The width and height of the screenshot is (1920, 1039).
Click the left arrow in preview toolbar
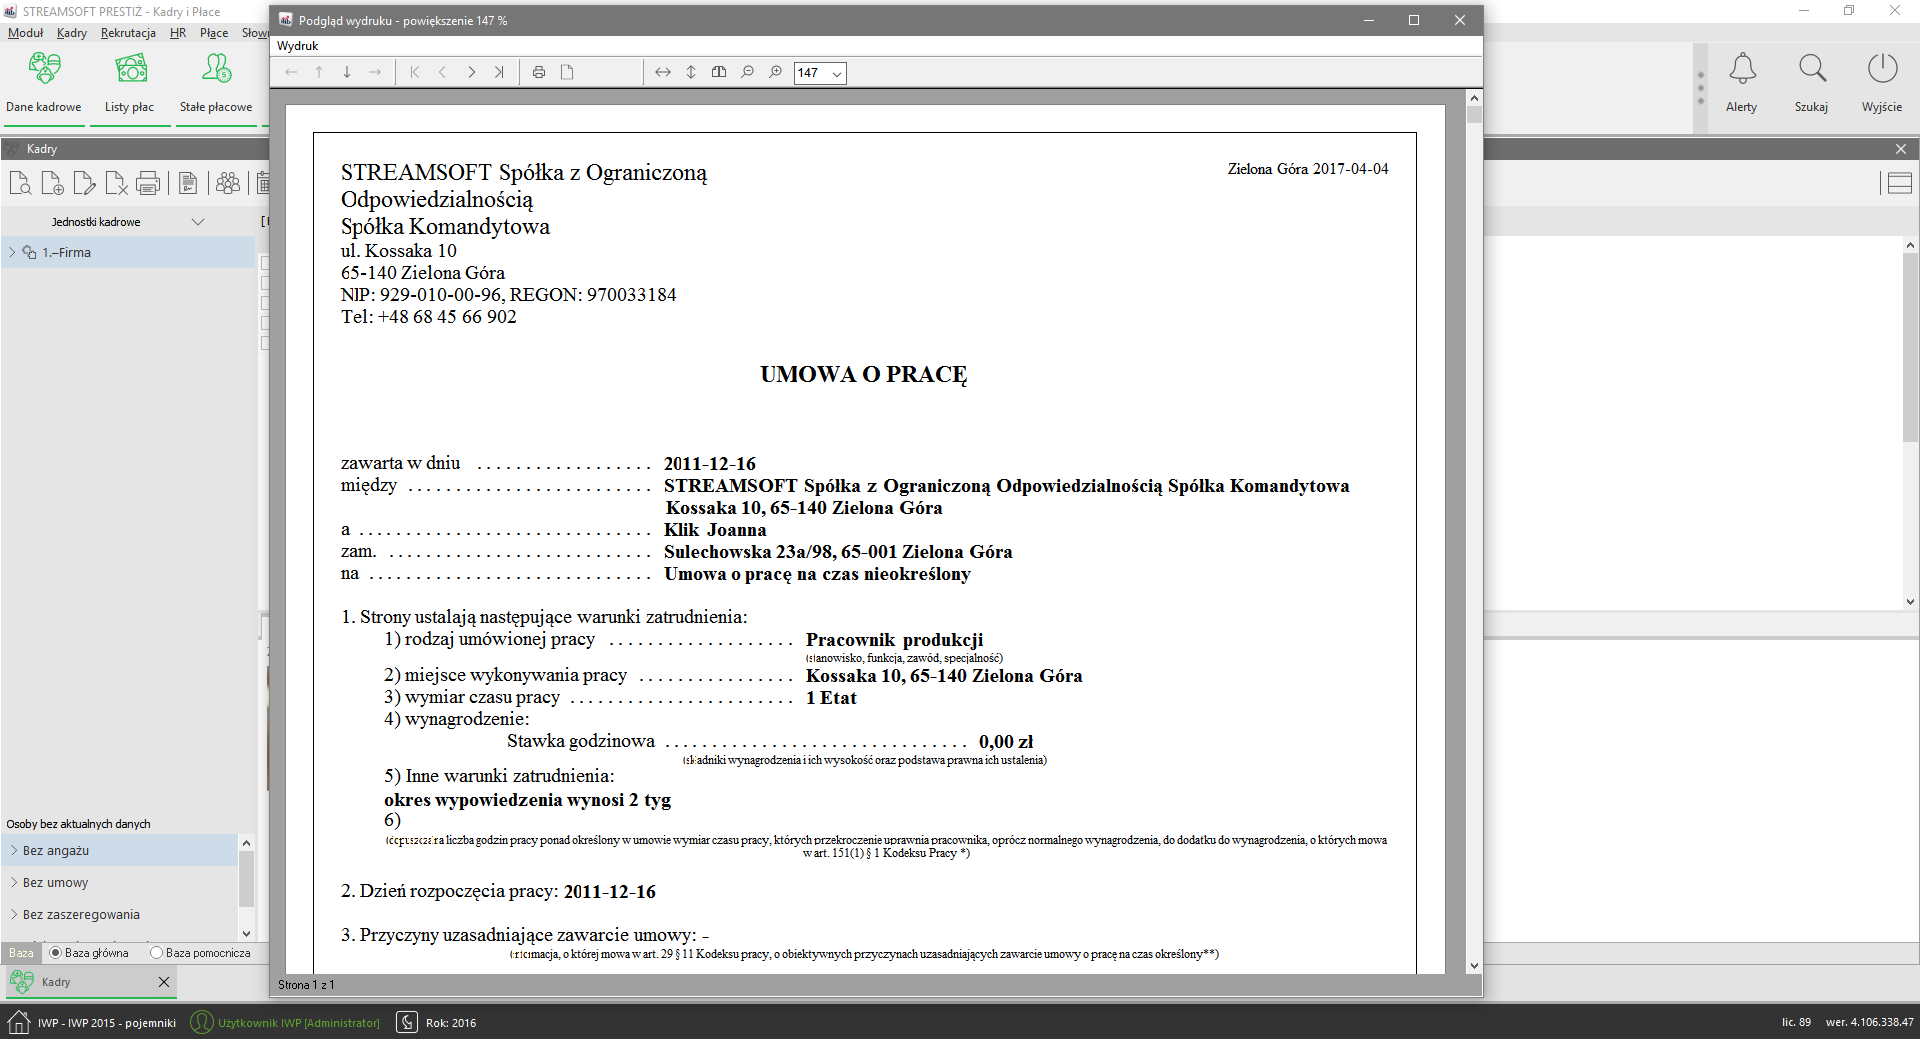coord(291,72)
